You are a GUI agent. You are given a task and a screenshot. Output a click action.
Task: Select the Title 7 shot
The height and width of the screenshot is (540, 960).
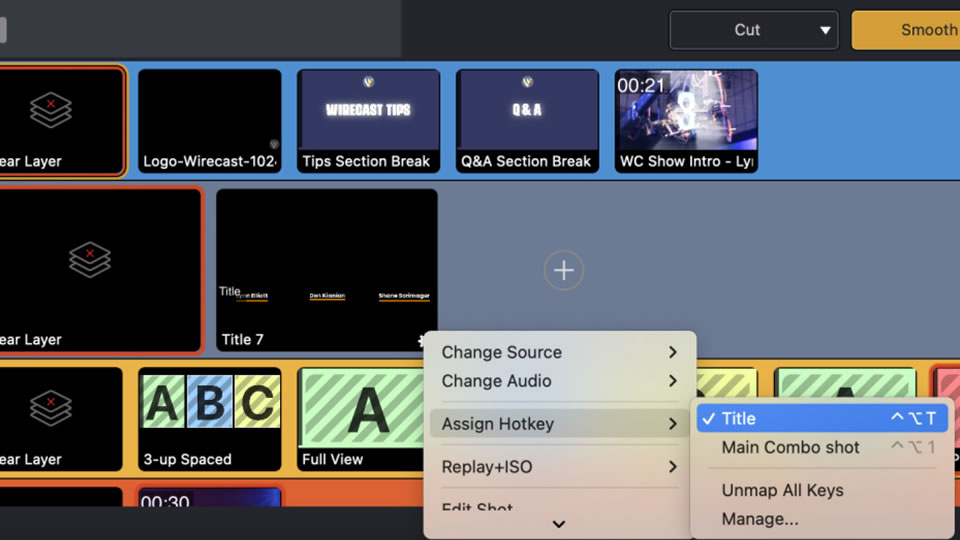coord(327,270)
